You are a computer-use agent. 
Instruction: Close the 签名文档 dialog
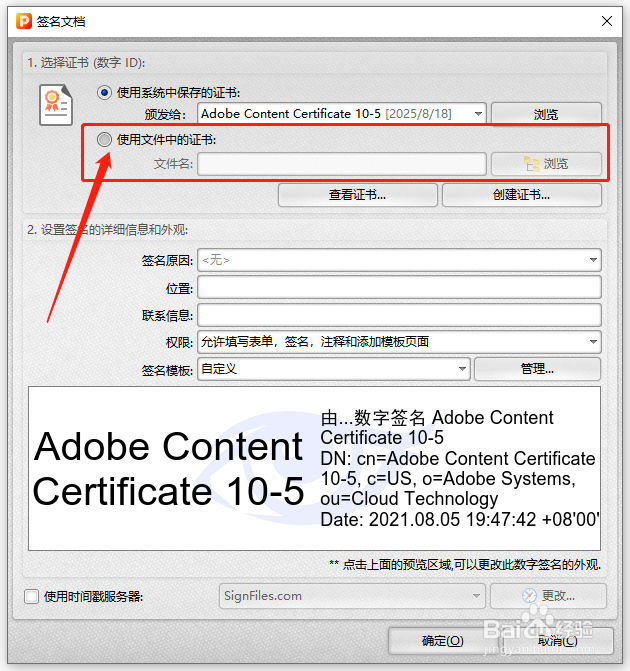point(606,21)
